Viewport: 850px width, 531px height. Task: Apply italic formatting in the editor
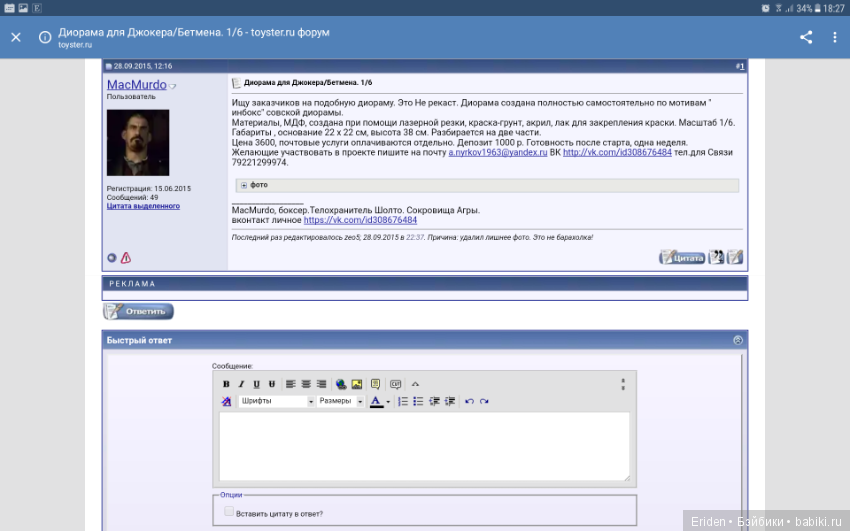[x=241, y=384]
